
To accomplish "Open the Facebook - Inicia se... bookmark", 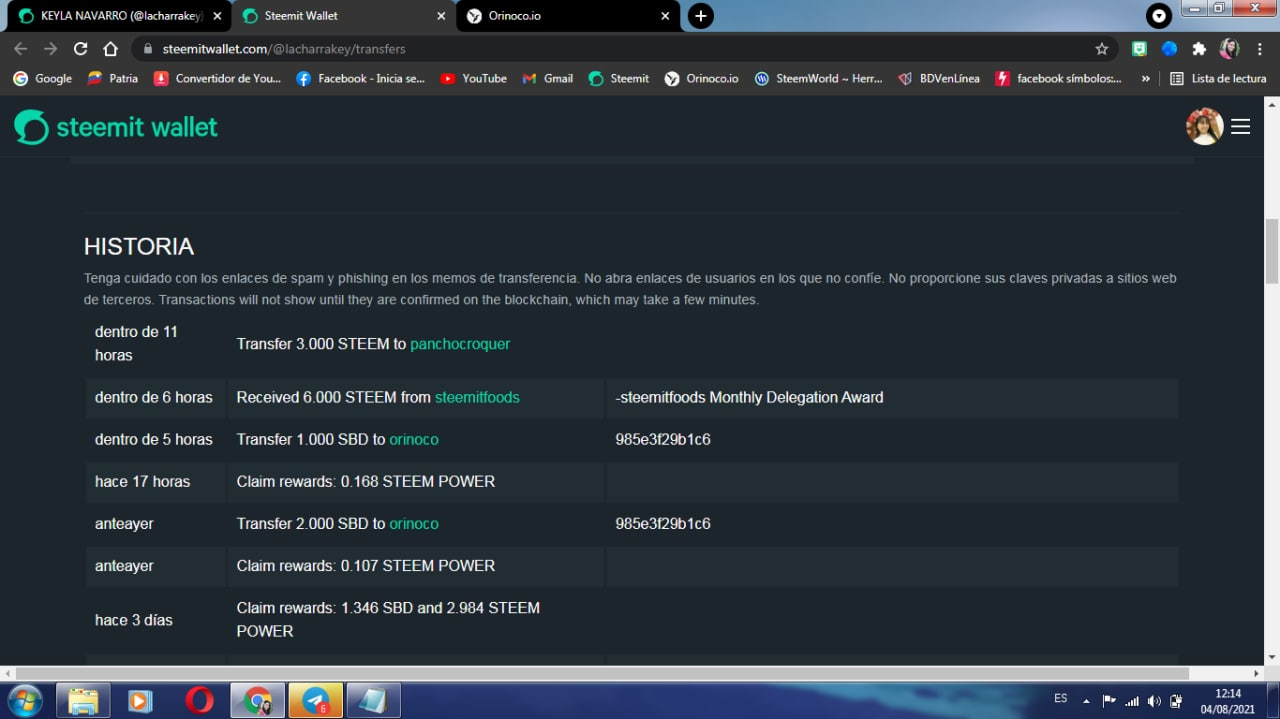I will point(361,78).
